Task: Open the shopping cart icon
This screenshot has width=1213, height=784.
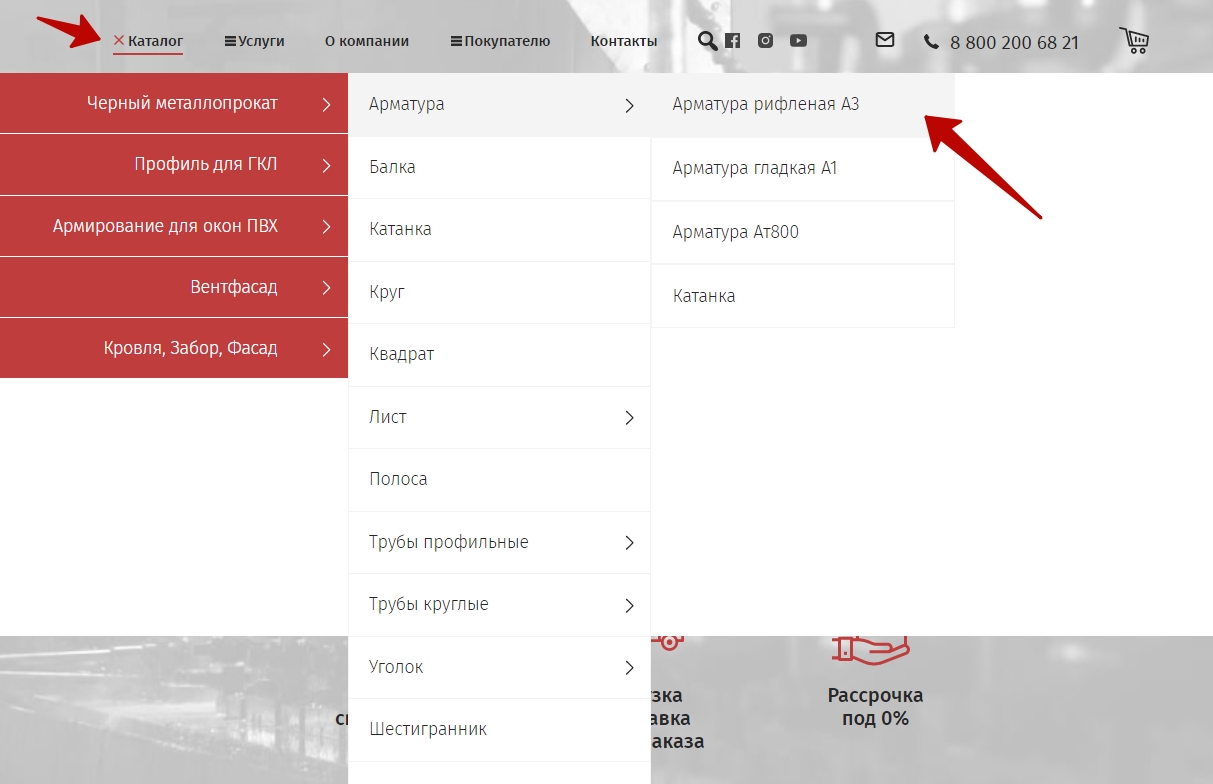Action: coord(1134,41)
